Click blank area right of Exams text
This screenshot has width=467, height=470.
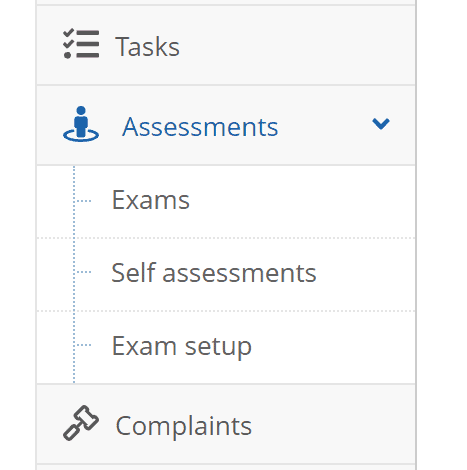[x=300, y=201]
